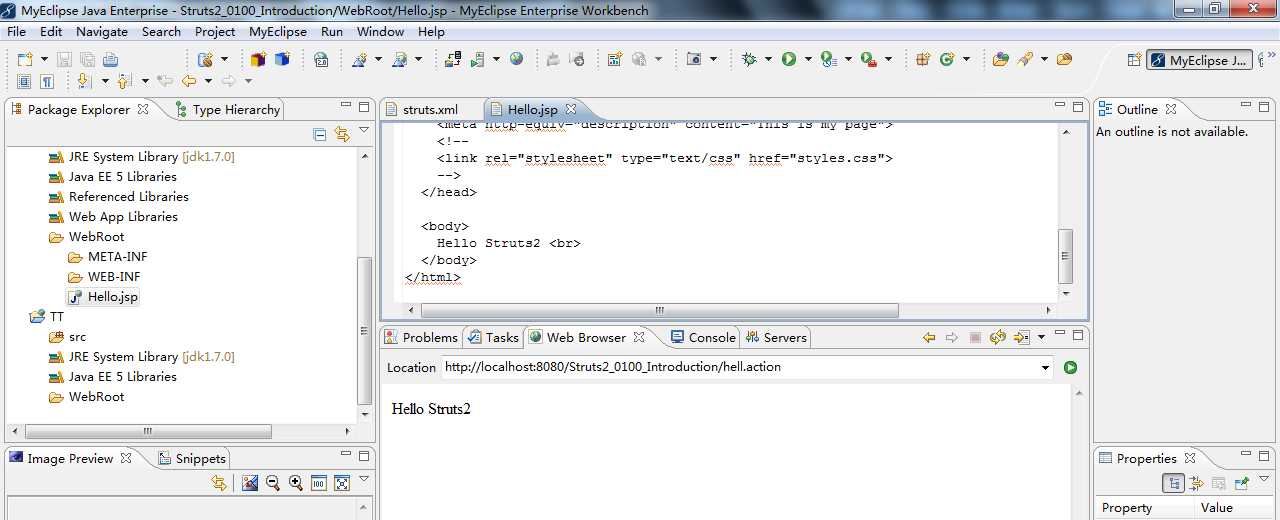Switch to the Console tab
The height and width of the screenshot is (520, 1280).
703,338
